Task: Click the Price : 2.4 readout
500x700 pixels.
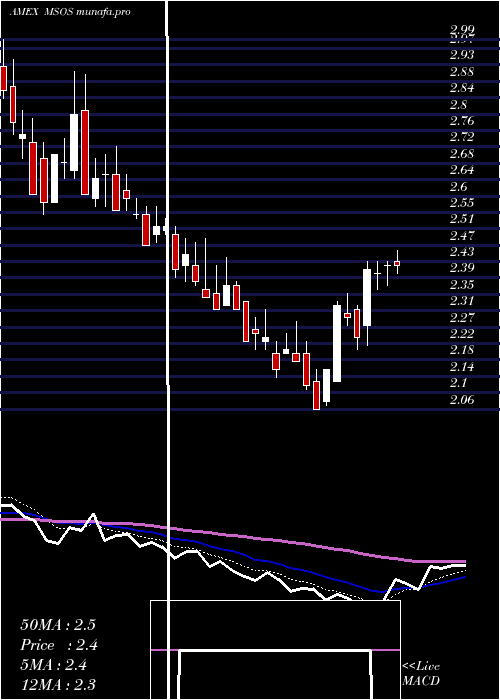Action: [59, 645]
